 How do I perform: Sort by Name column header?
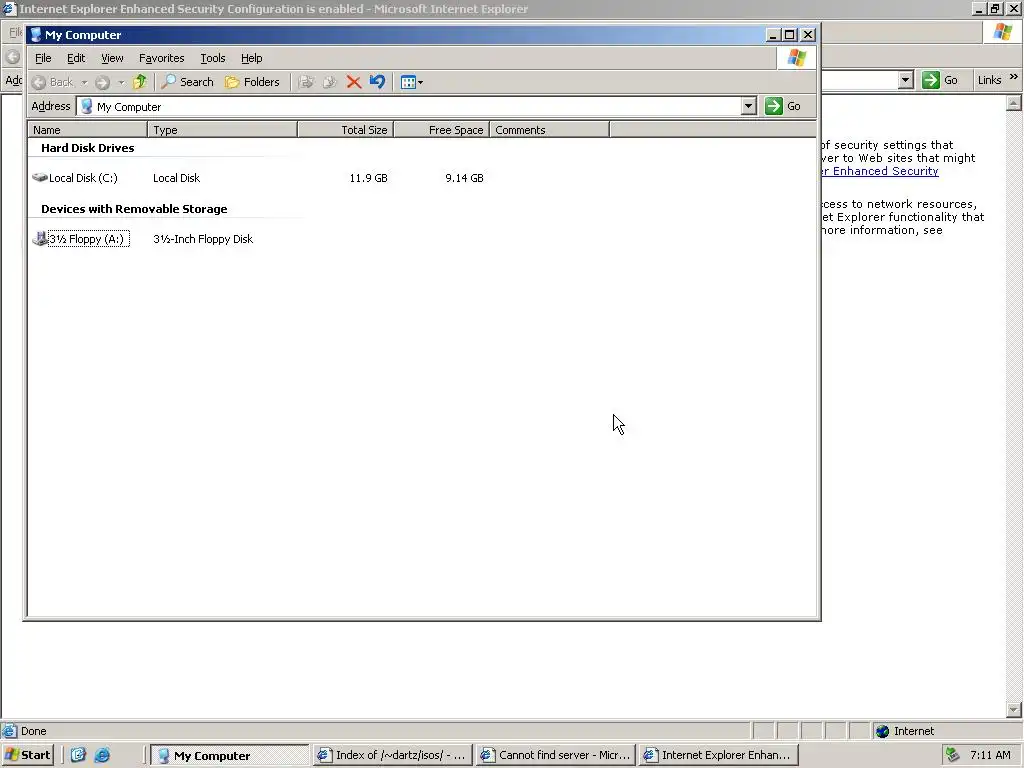[88, 130]
